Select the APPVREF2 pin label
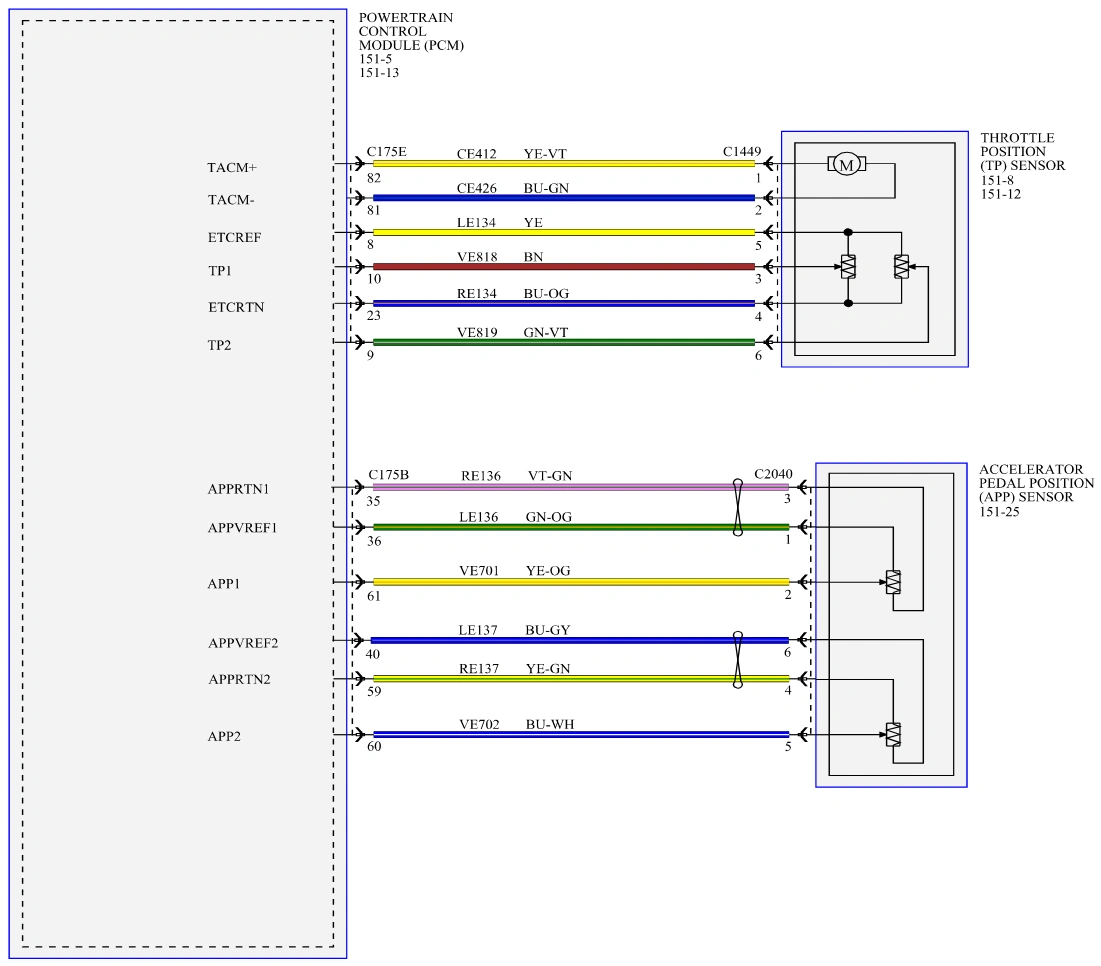Screen dimensions: 1101x966 click(243, 643)
